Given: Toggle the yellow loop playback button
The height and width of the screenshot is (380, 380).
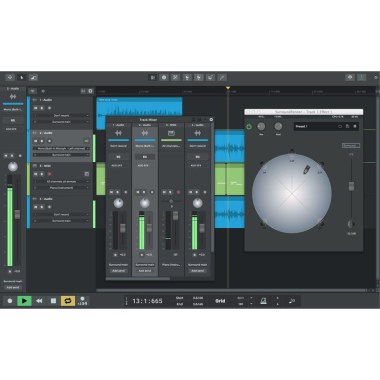Looking at the screenshot, I should [x=68, y=301].
